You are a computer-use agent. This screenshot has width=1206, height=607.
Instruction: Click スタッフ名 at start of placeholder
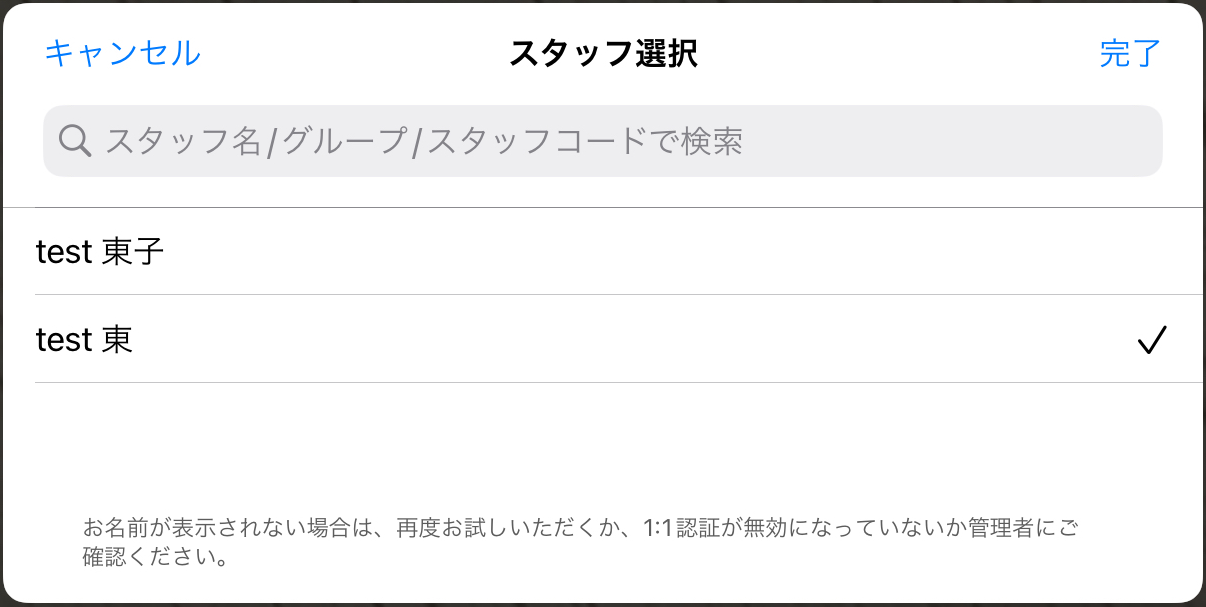[183, 141]
